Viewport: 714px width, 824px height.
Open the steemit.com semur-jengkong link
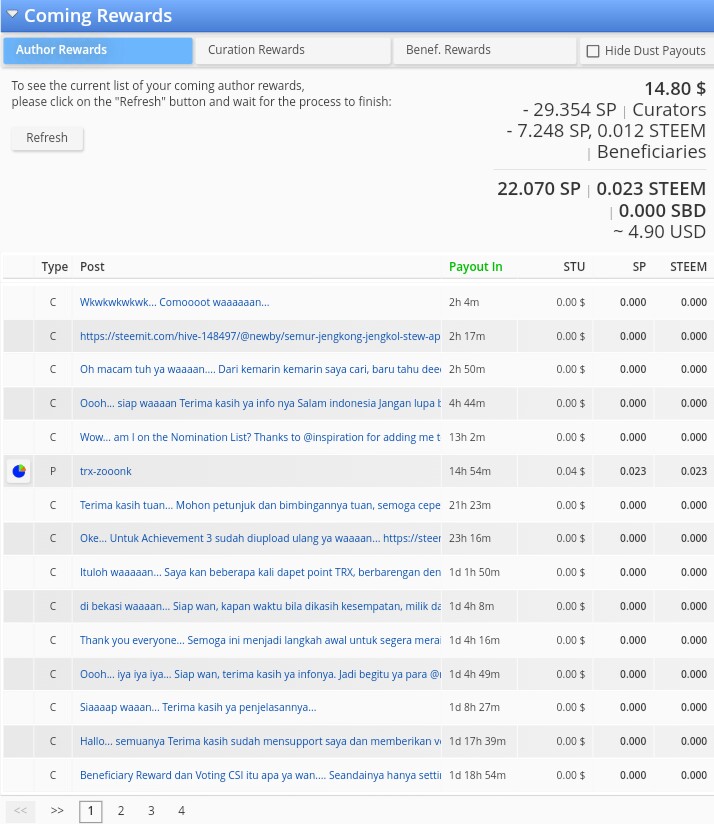pos(260,336)
